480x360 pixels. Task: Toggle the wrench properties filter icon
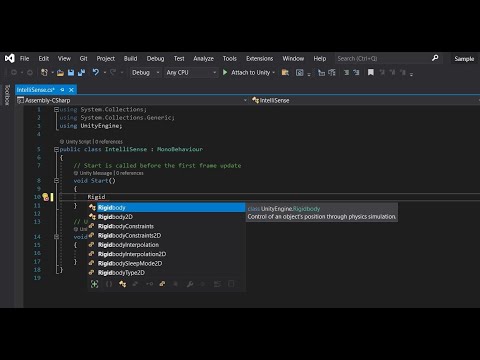click(x=190, y=284)
